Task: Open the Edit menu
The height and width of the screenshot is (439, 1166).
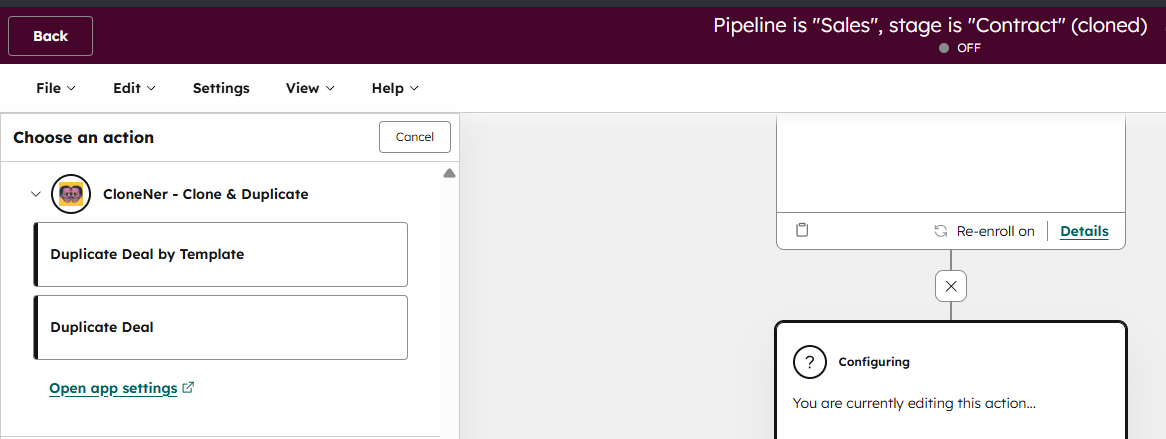Action: (x=134, y=88)
